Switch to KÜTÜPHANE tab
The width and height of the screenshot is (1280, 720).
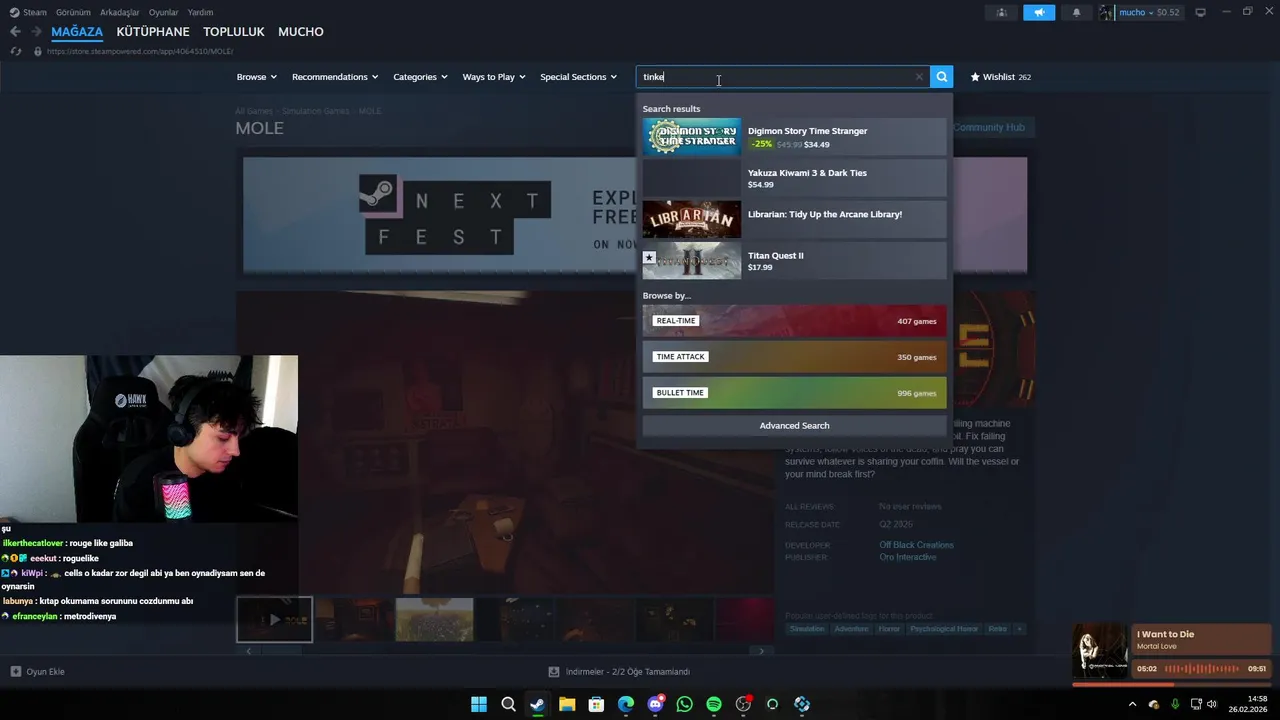click(x=153, y=32)
